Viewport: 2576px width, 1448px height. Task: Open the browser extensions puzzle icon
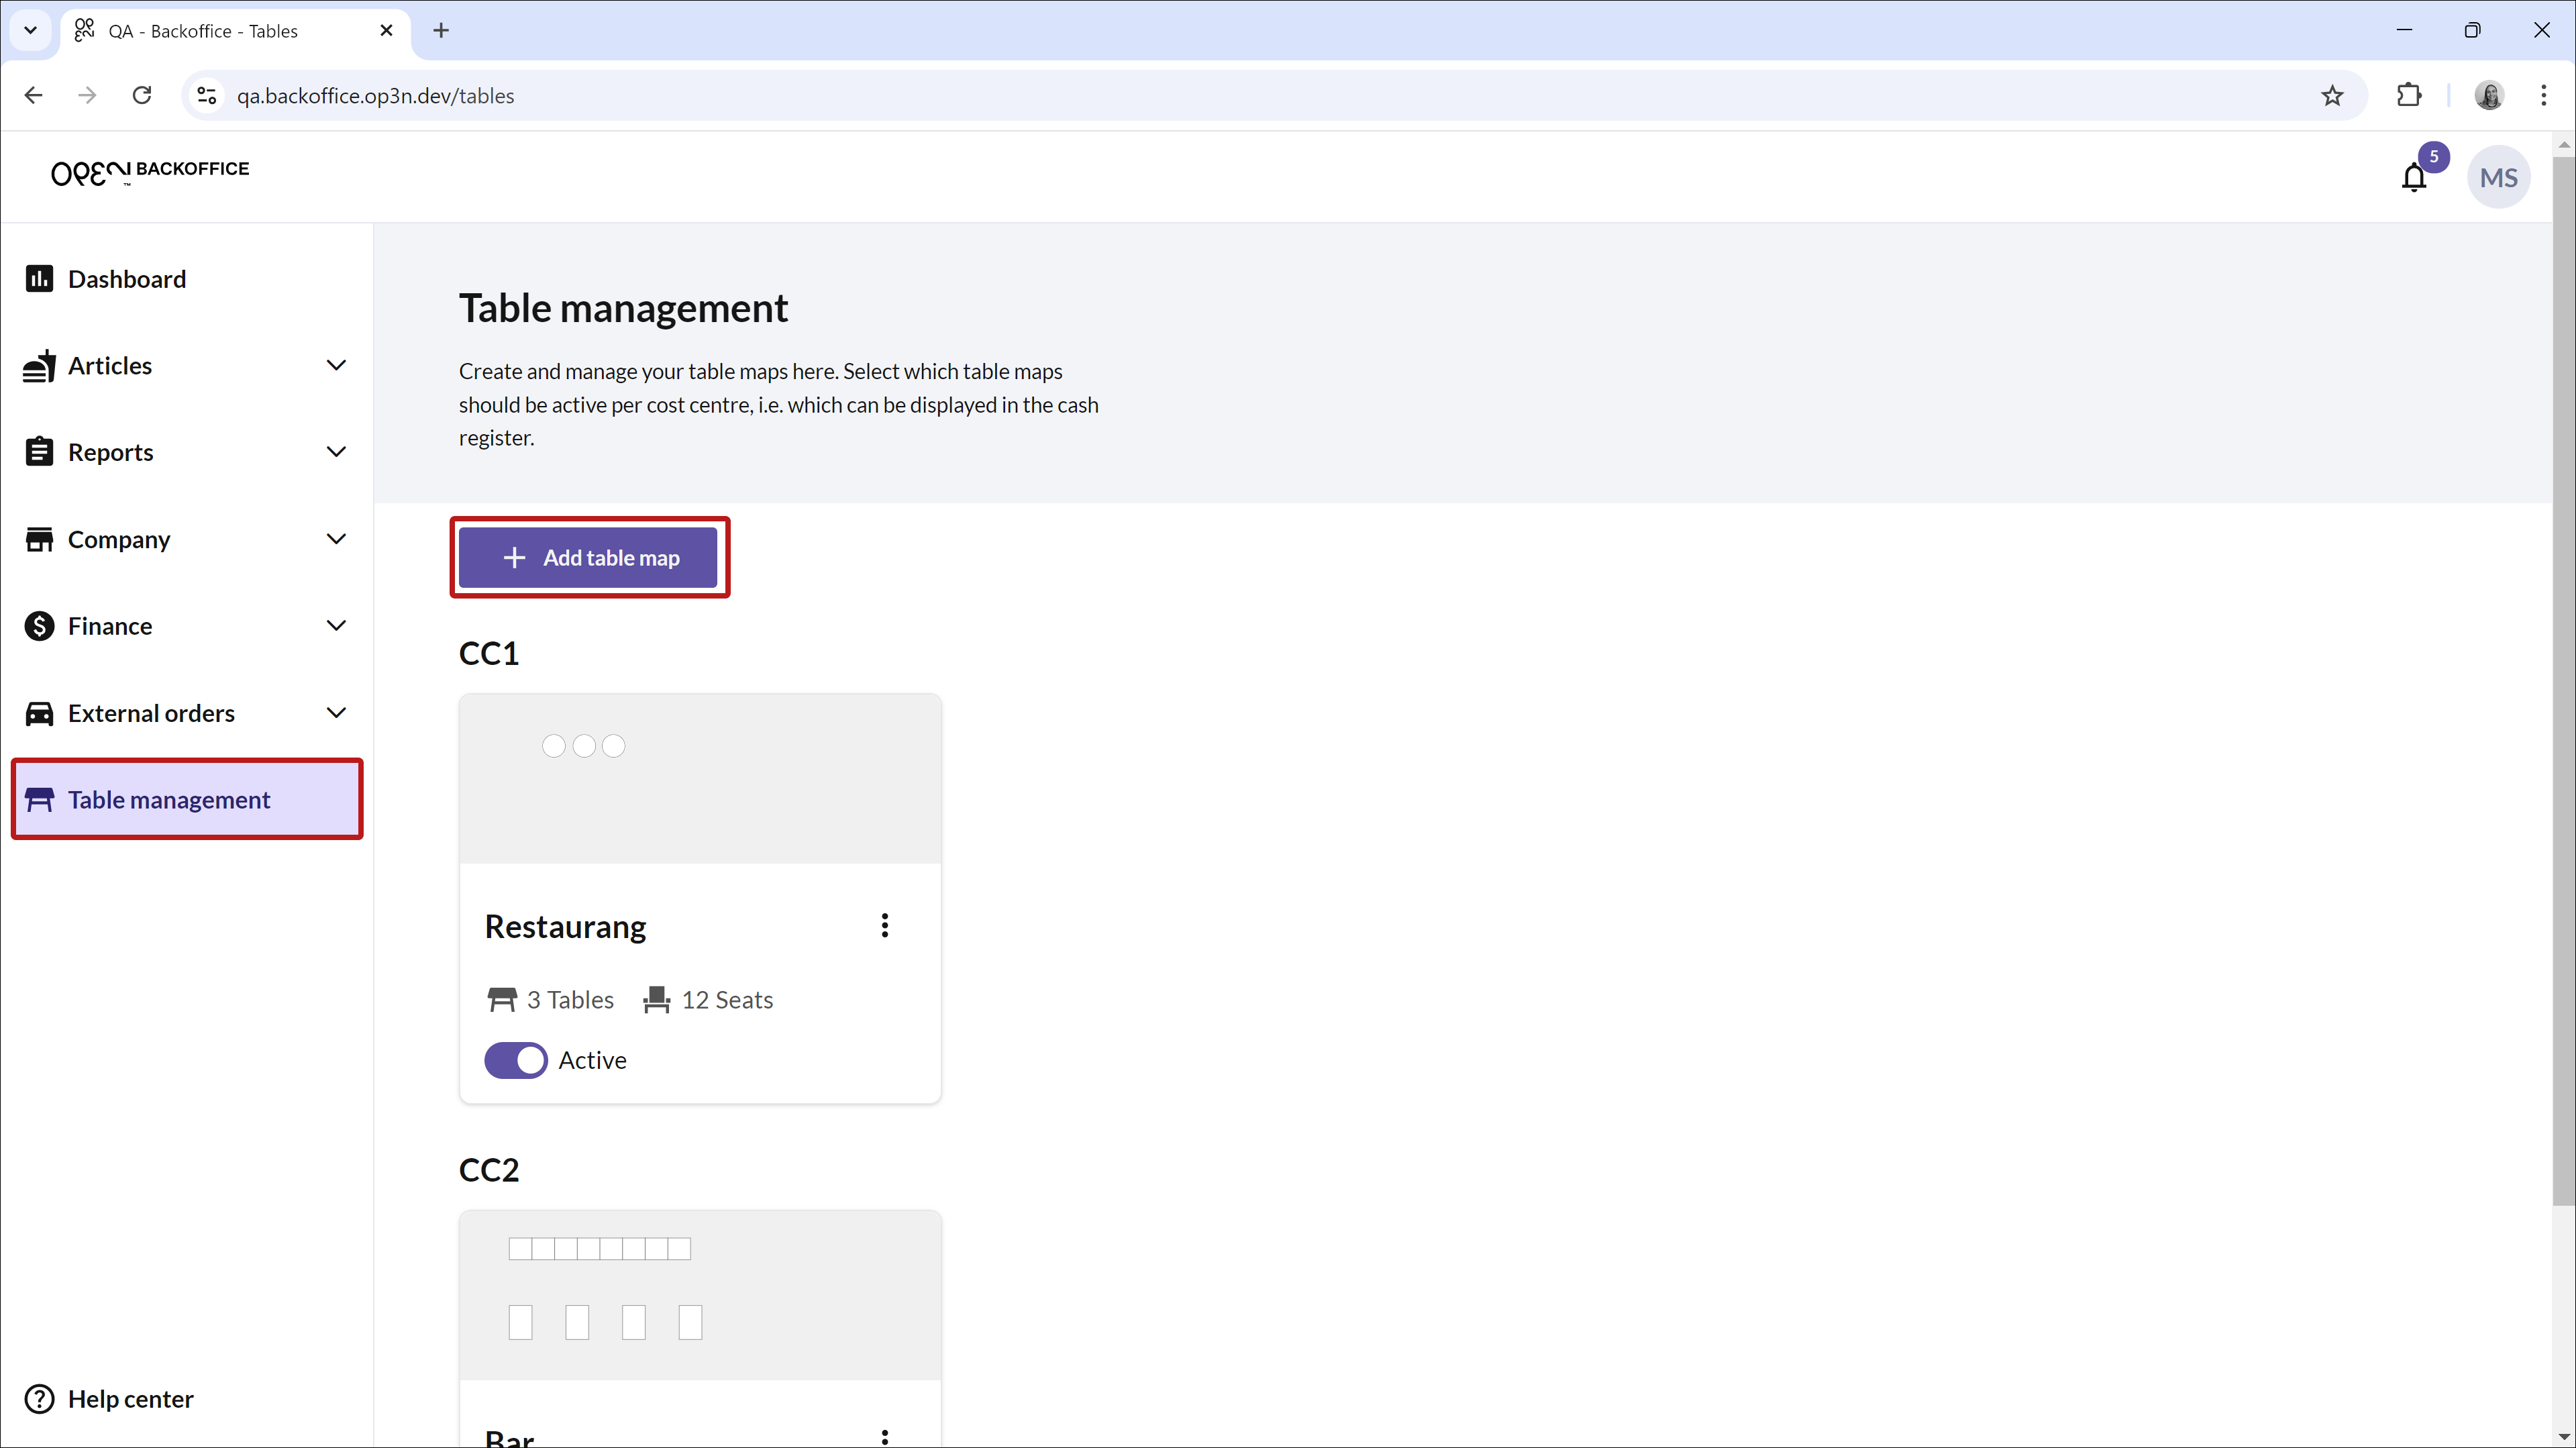point(2409,95)
